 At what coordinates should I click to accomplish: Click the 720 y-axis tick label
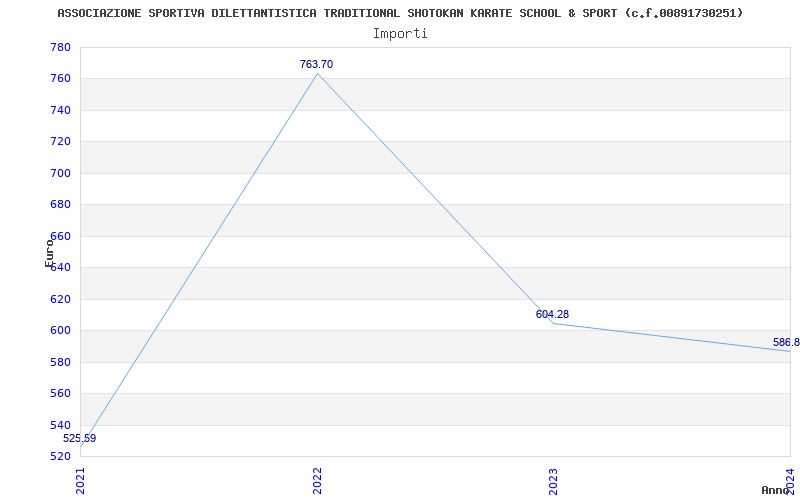point(60,142)
